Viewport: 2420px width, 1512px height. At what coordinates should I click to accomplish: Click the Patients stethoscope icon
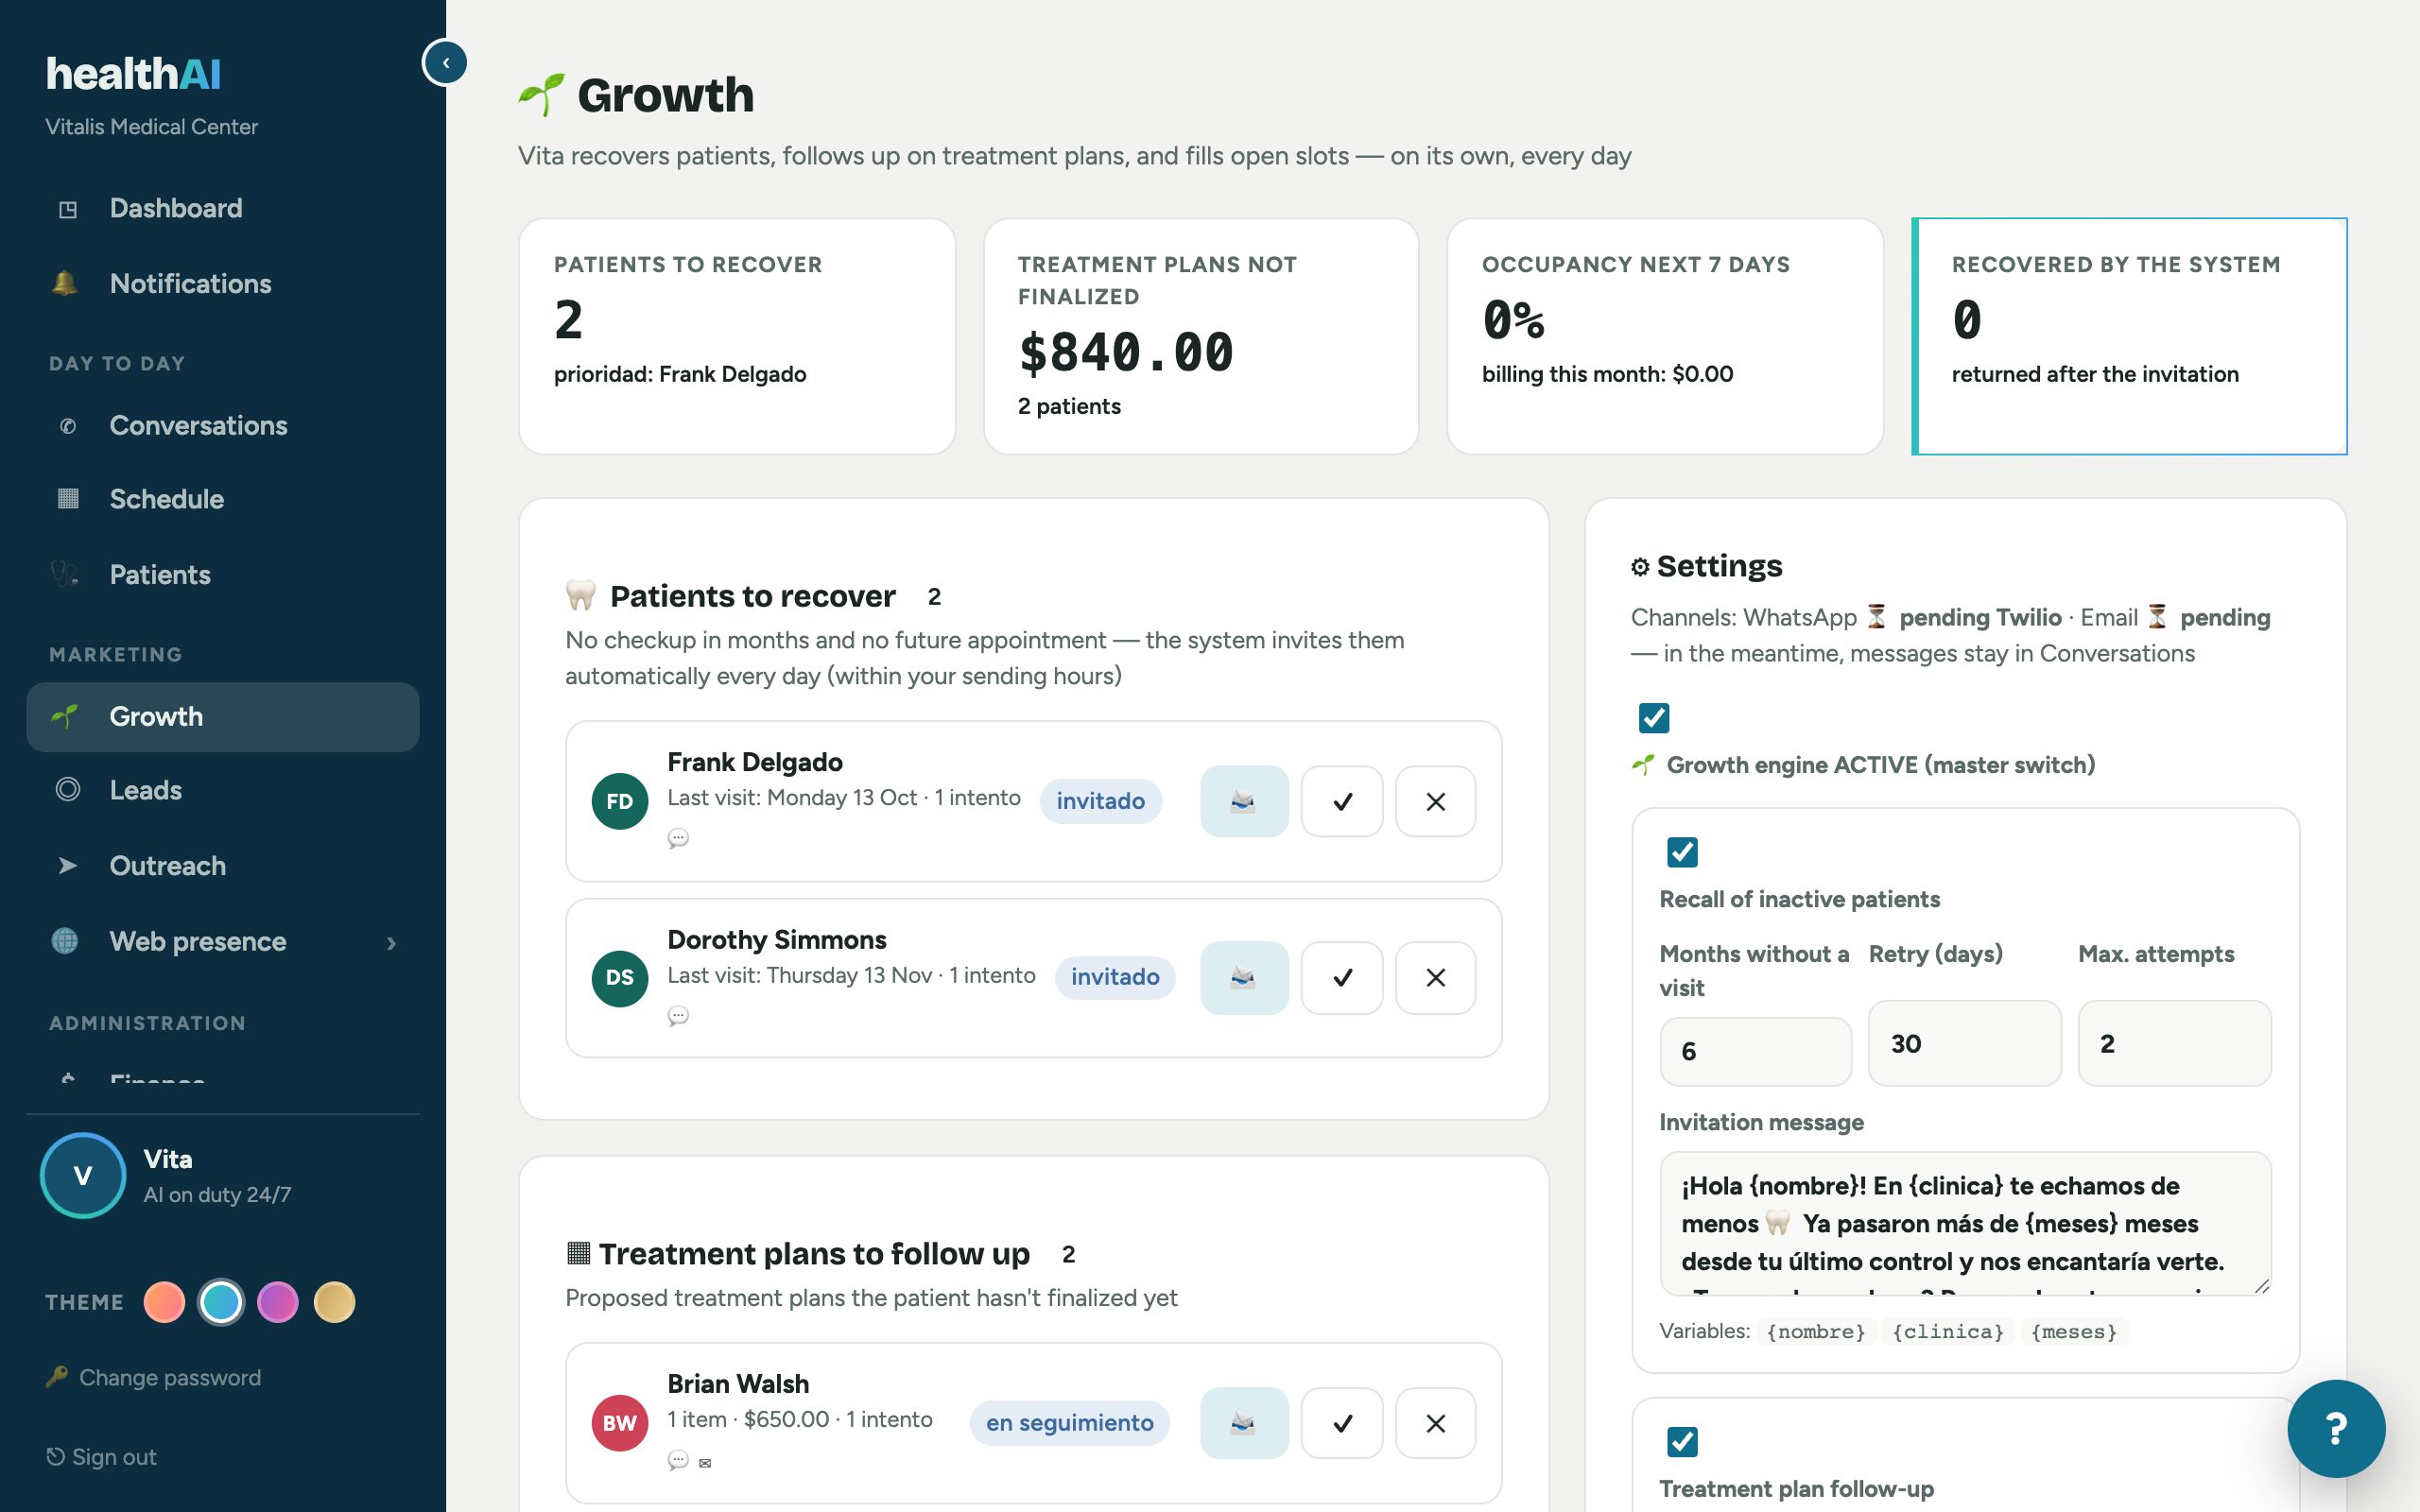coord(65,574)
